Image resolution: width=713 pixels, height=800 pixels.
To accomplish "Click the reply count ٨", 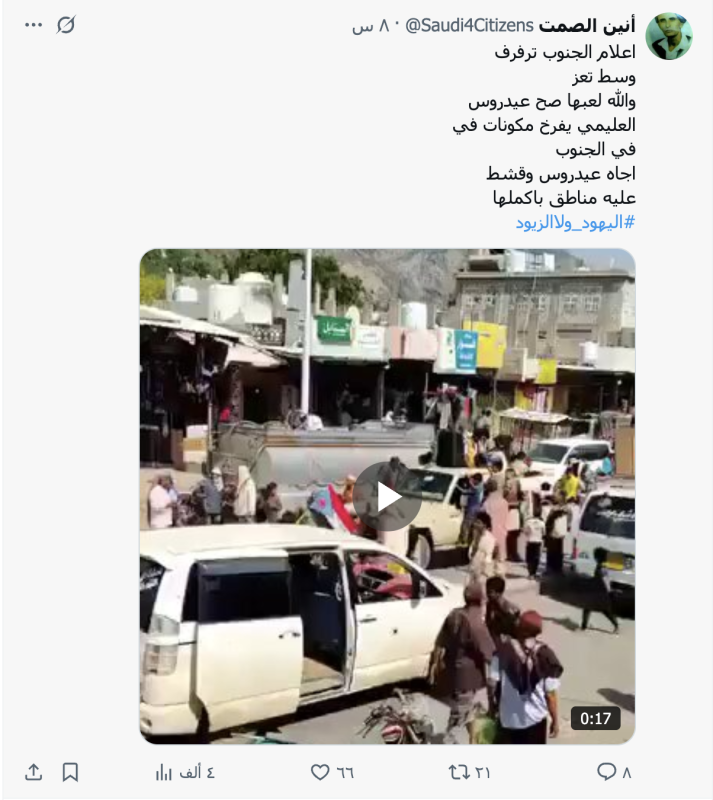I will (627, 772).
